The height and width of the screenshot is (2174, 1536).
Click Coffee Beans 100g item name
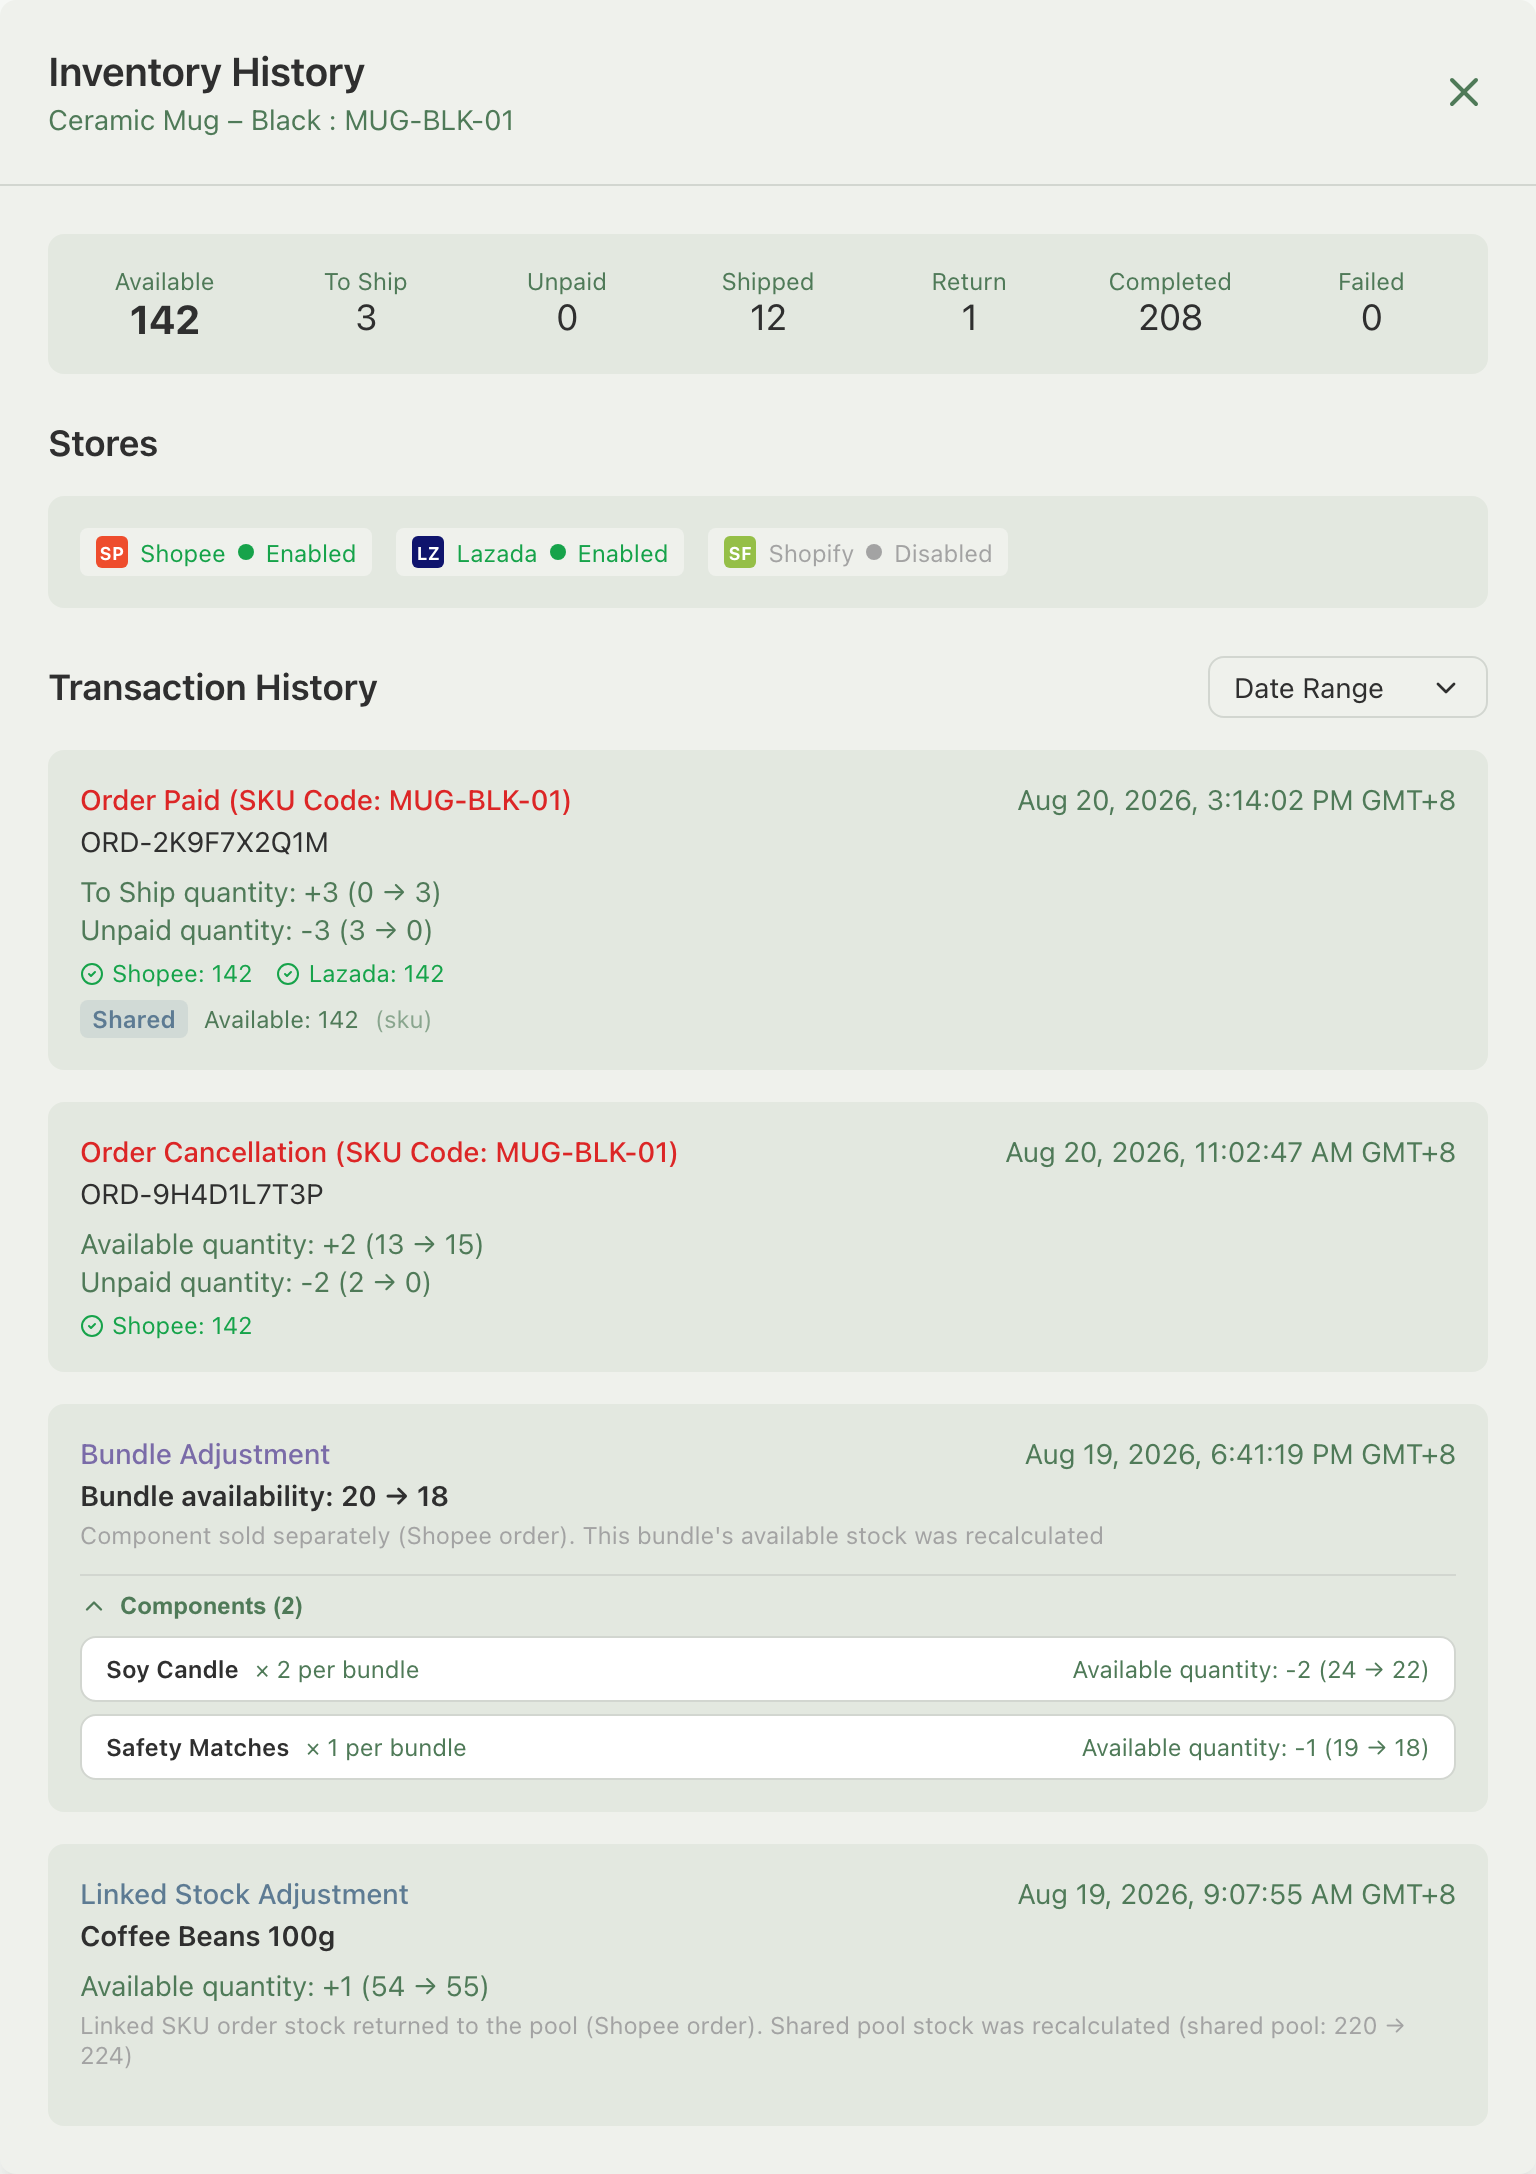[x=208, y=1937]
